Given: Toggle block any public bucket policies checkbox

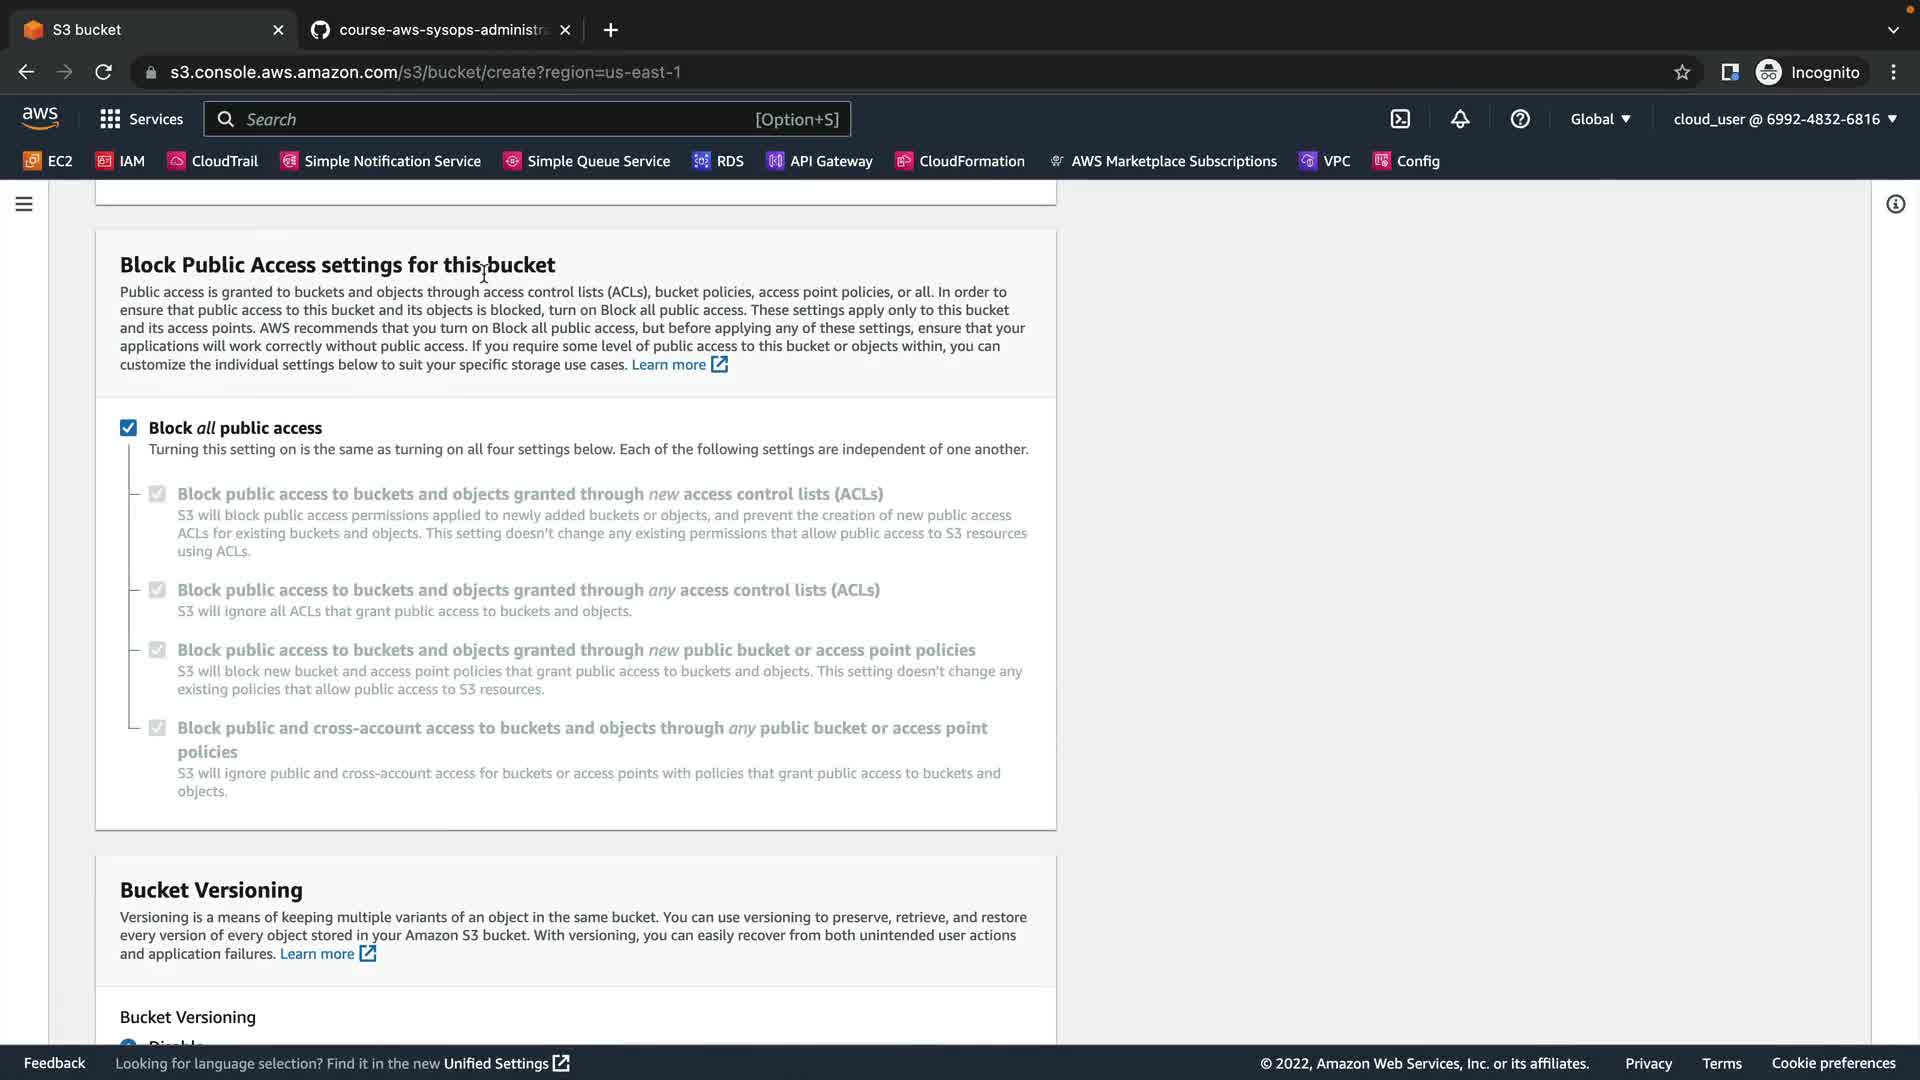Looking at the screenshot, I should tap(157, 728).
